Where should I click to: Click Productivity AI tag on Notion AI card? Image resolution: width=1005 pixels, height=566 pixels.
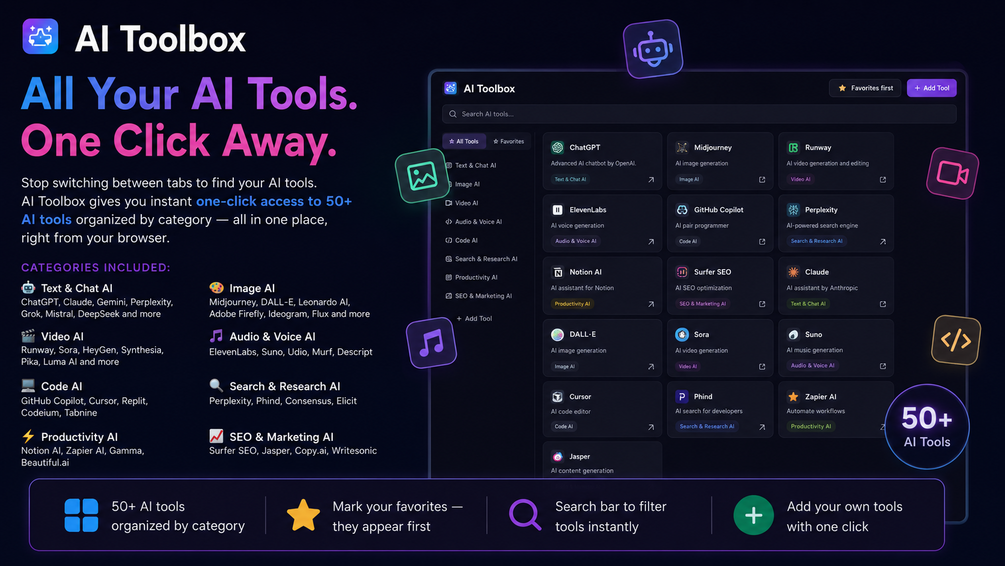click(572, 304)
